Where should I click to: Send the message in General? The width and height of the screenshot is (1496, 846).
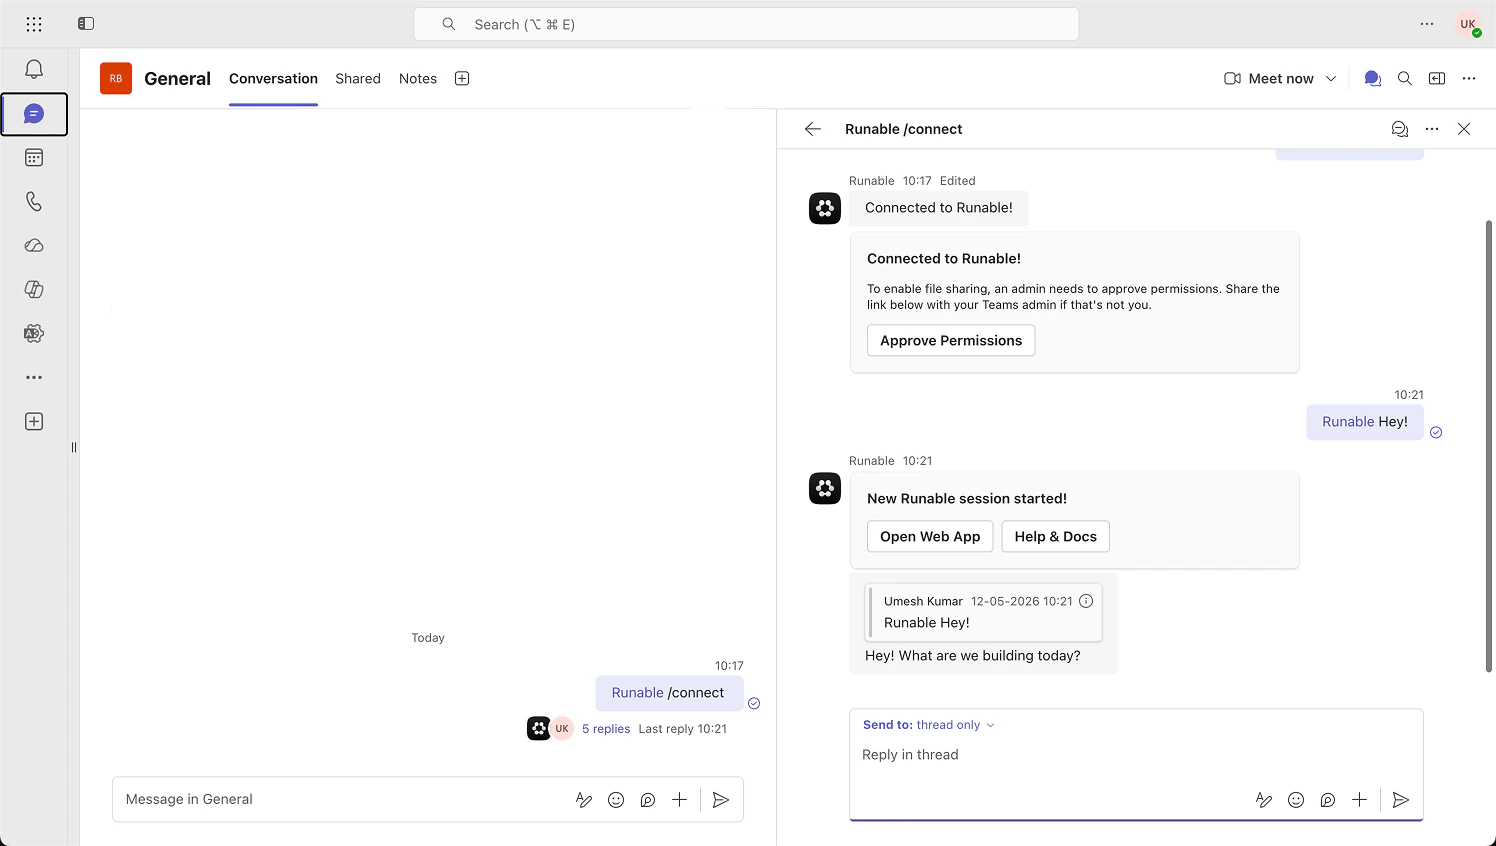721,800
